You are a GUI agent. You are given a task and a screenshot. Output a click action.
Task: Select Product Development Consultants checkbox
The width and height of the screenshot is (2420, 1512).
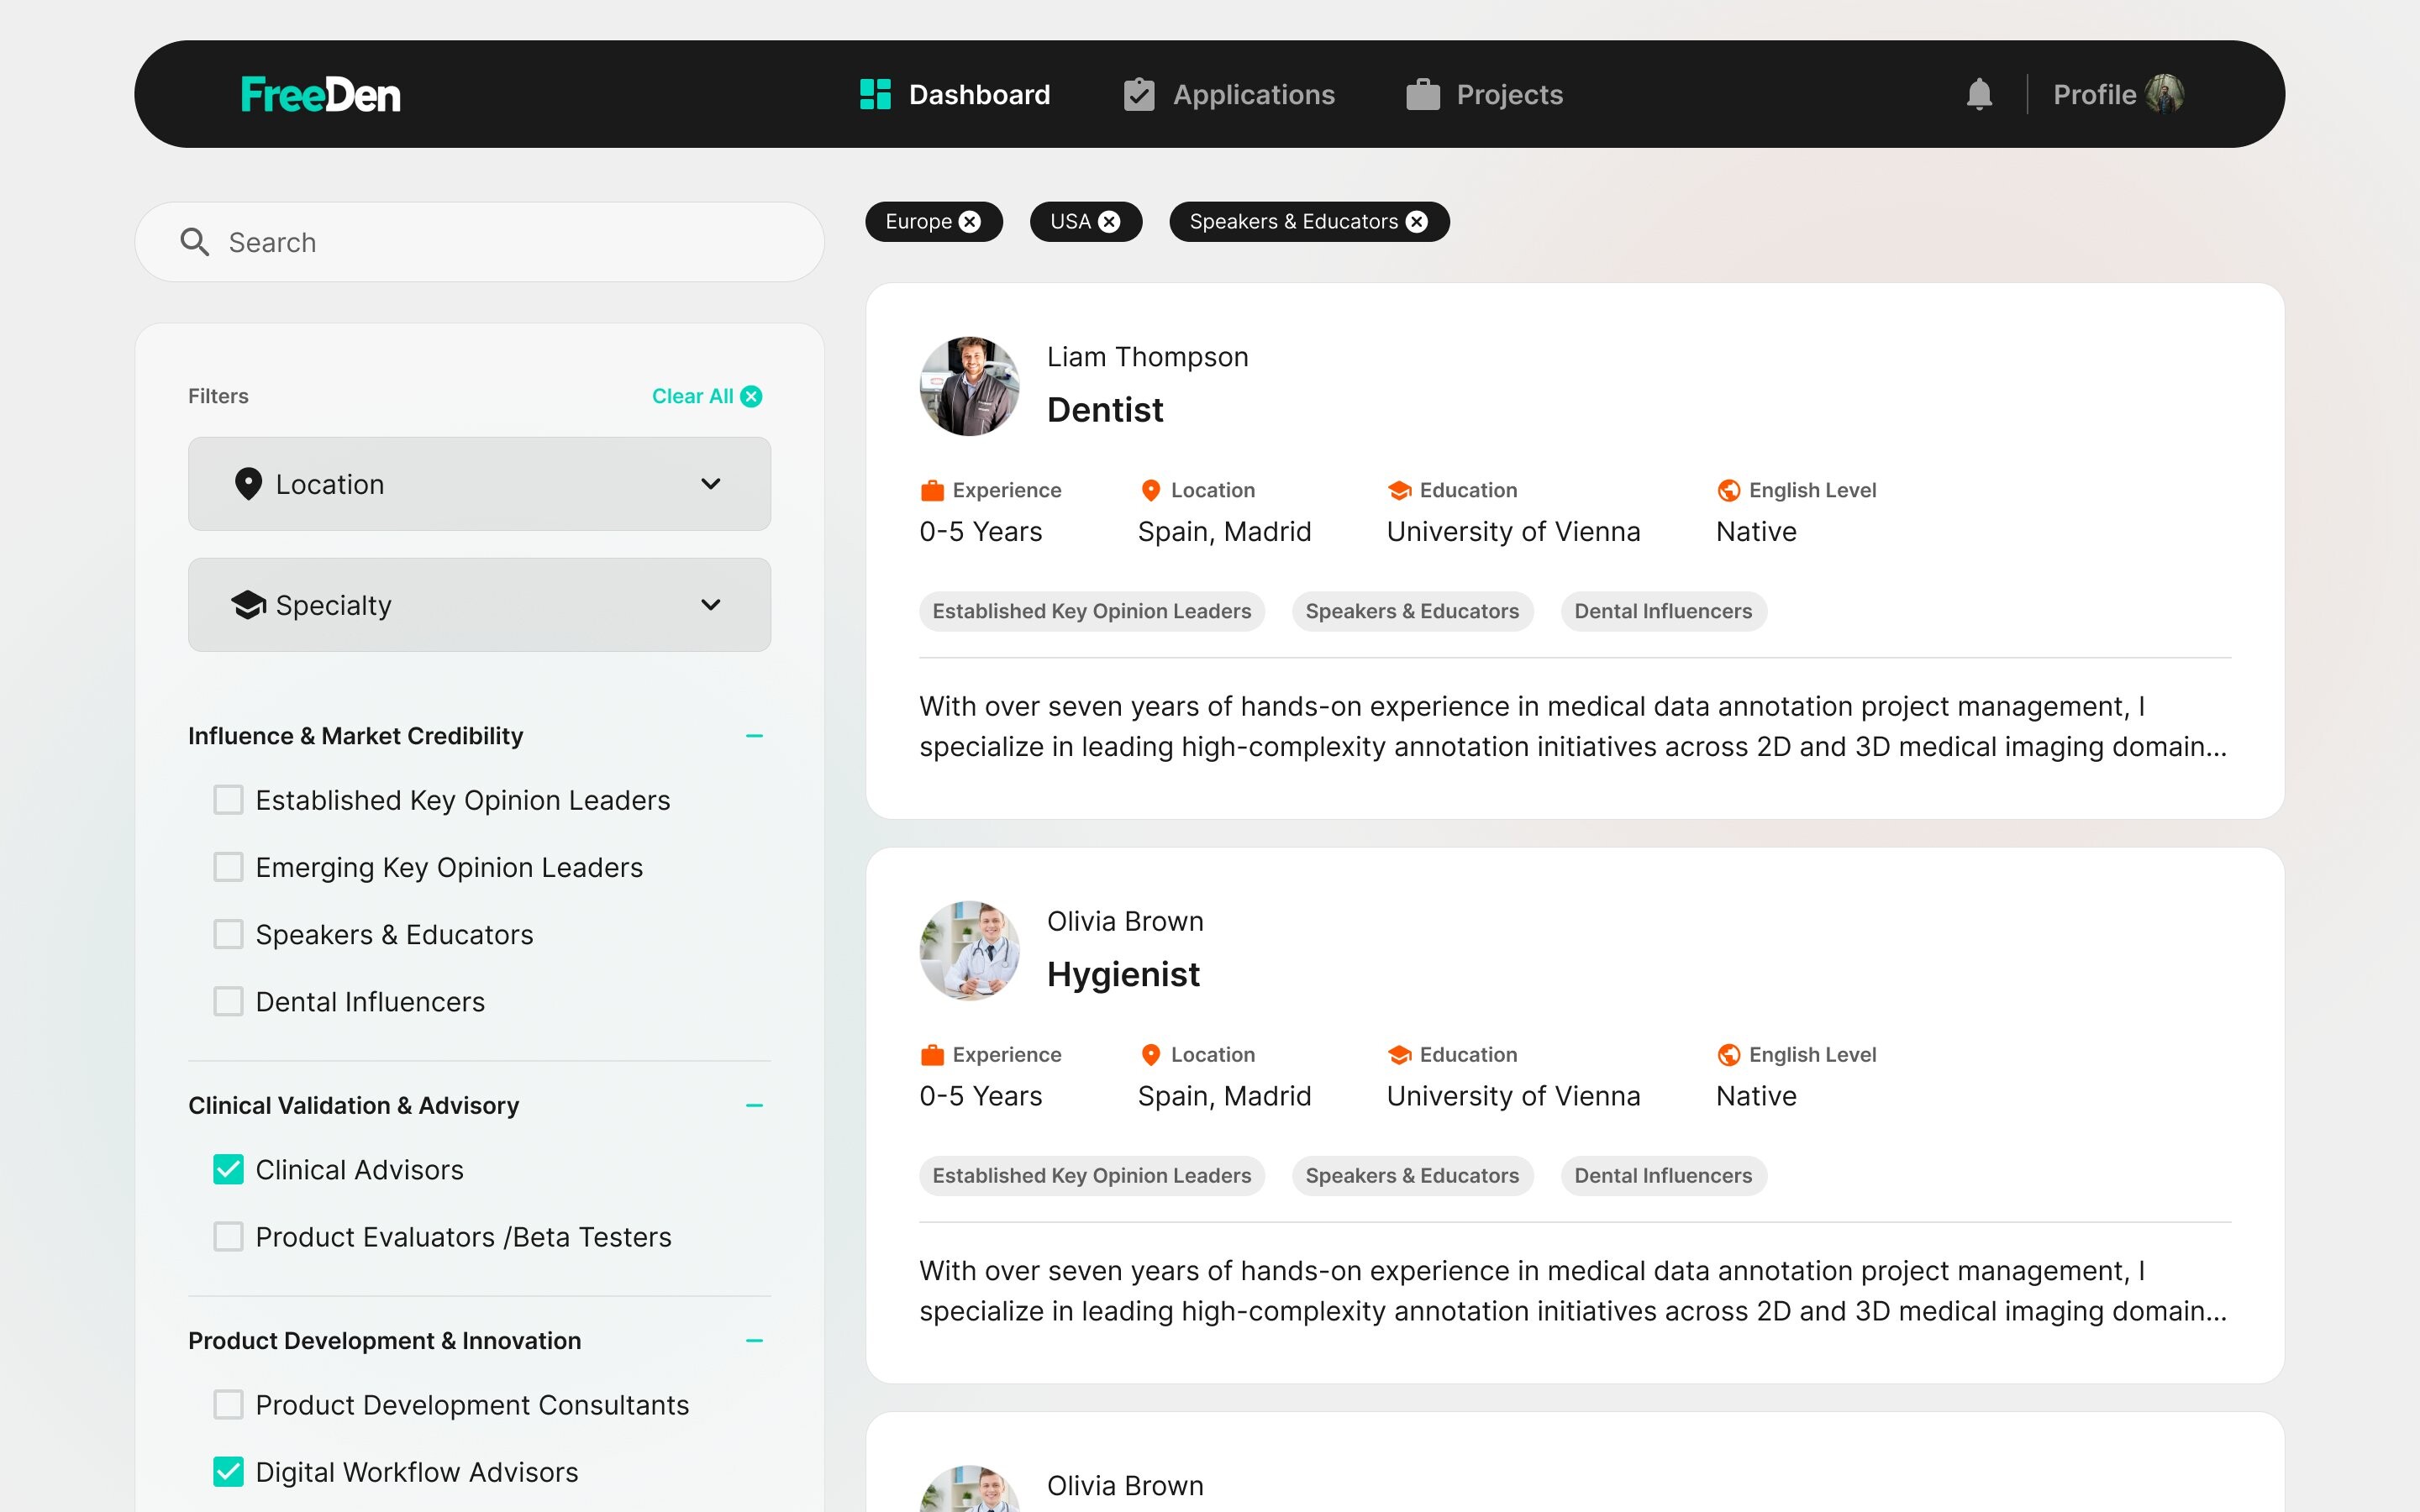point(228,1405)
